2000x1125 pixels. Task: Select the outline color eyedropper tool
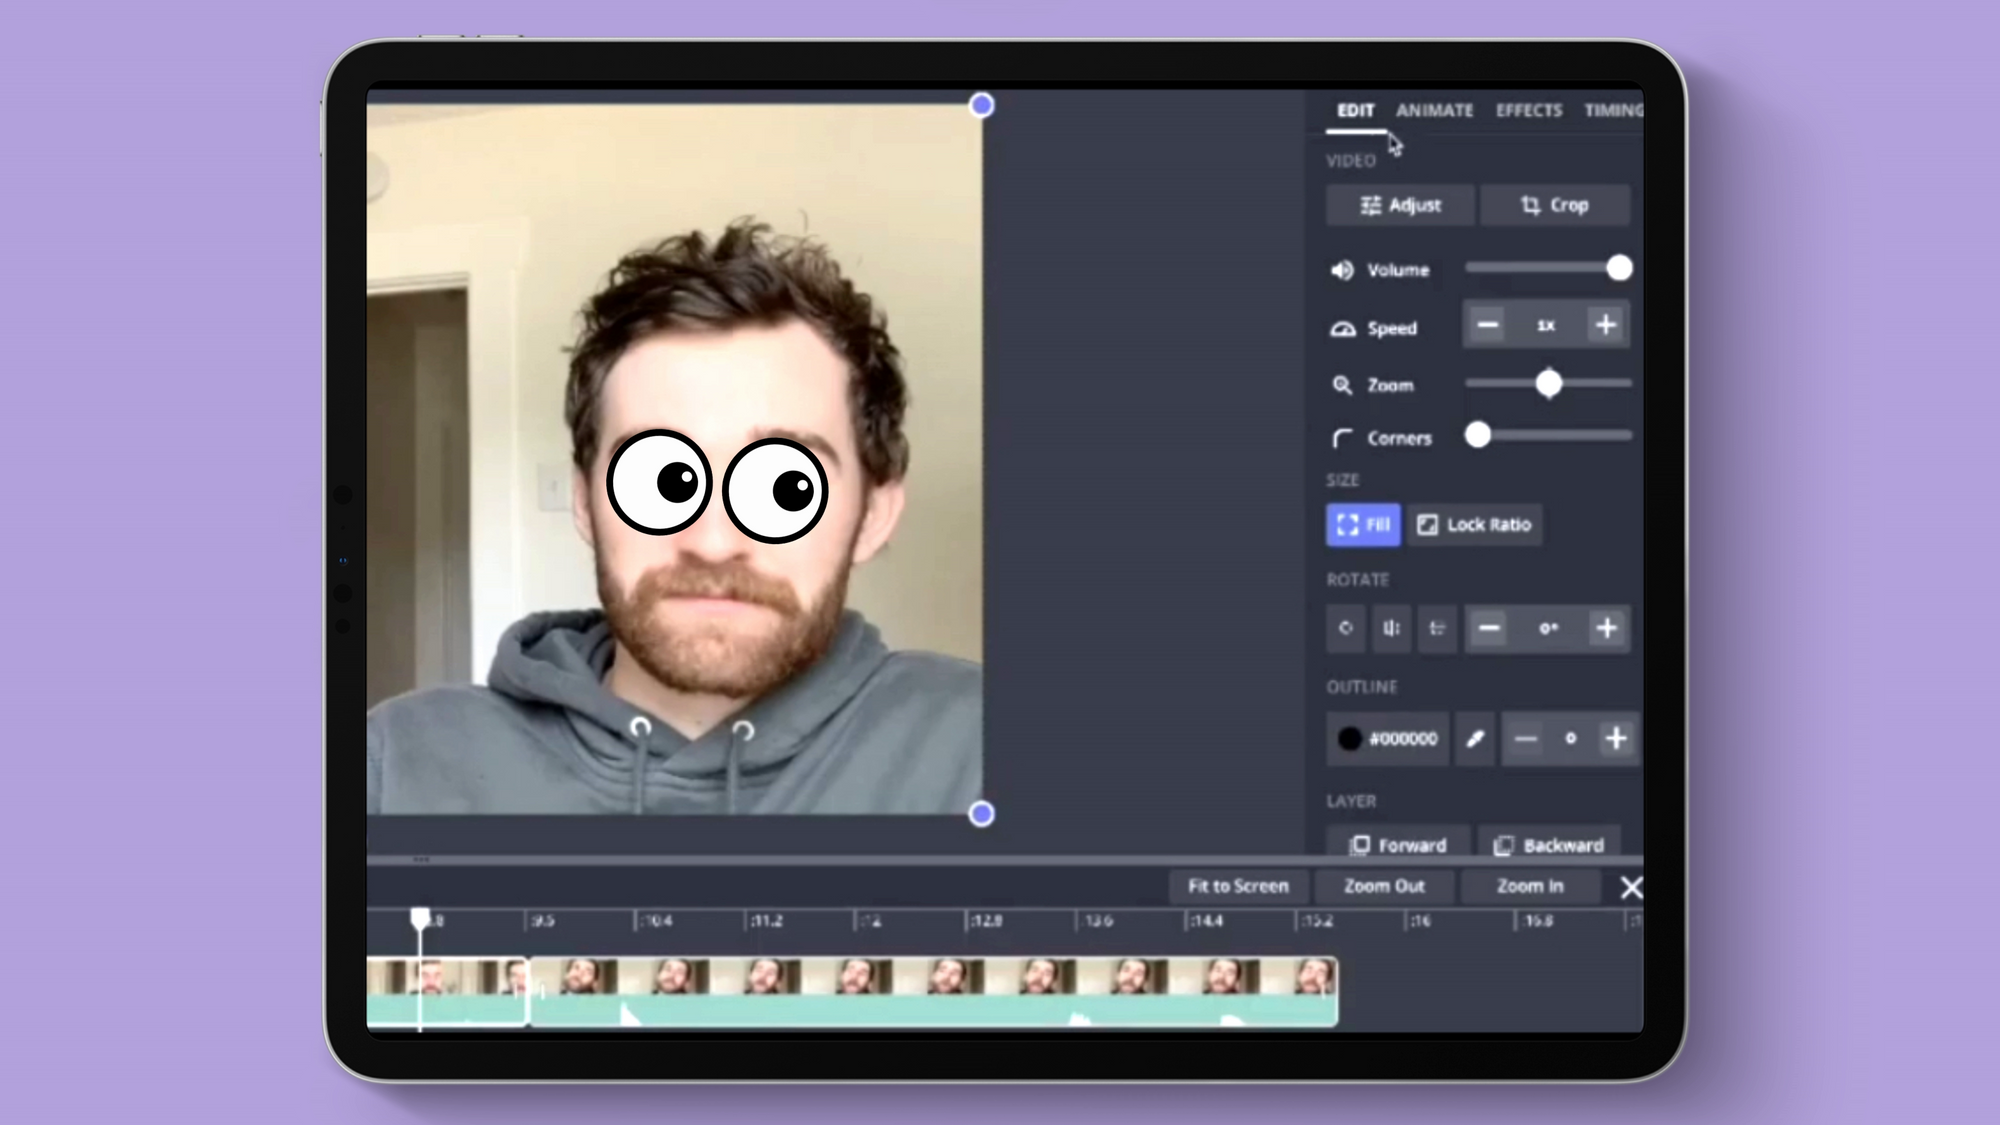(1474, 739)
